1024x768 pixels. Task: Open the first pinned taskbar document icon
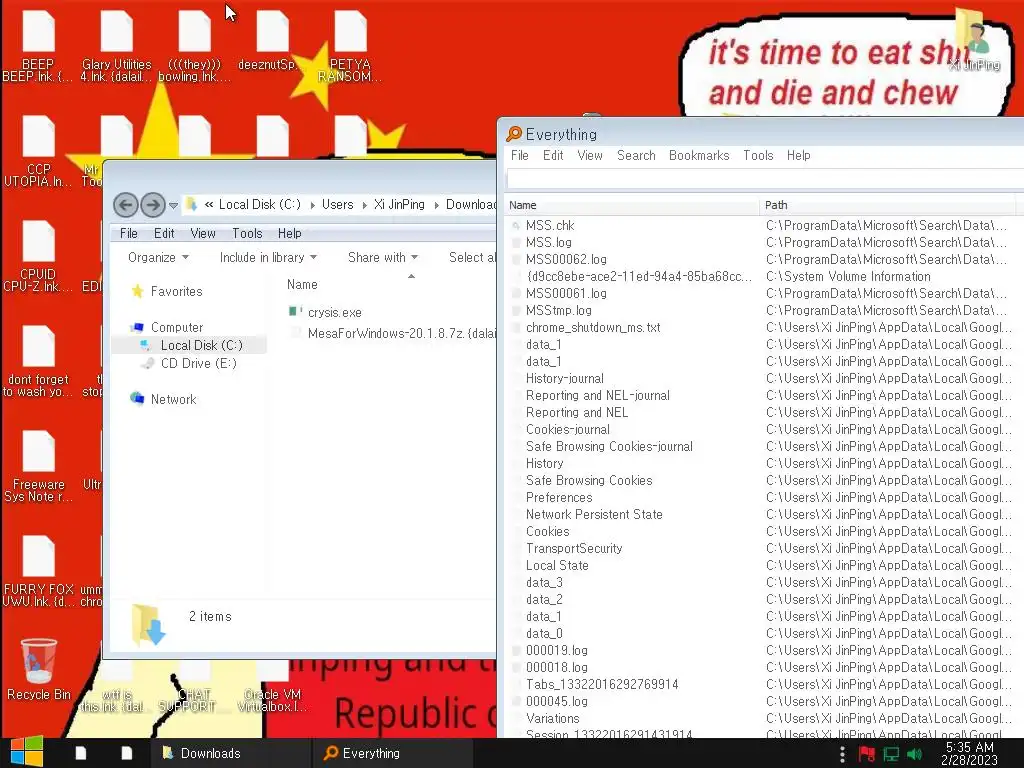pyautogui.click(x=81, y=753)
